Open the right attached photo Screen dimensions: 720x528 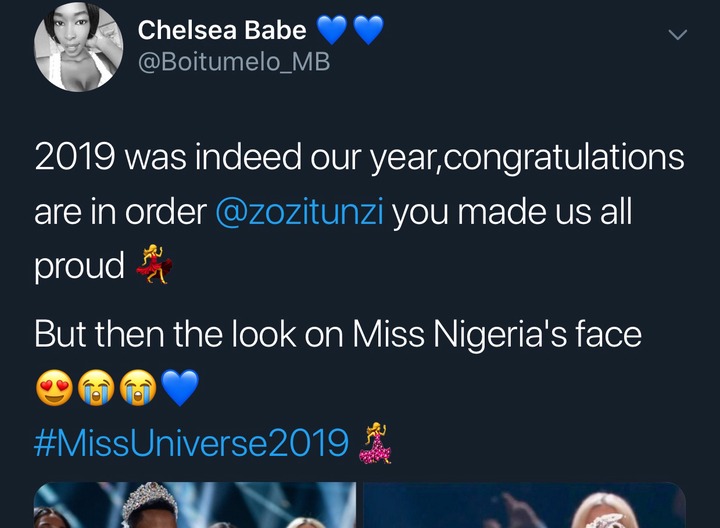[523, 505]
